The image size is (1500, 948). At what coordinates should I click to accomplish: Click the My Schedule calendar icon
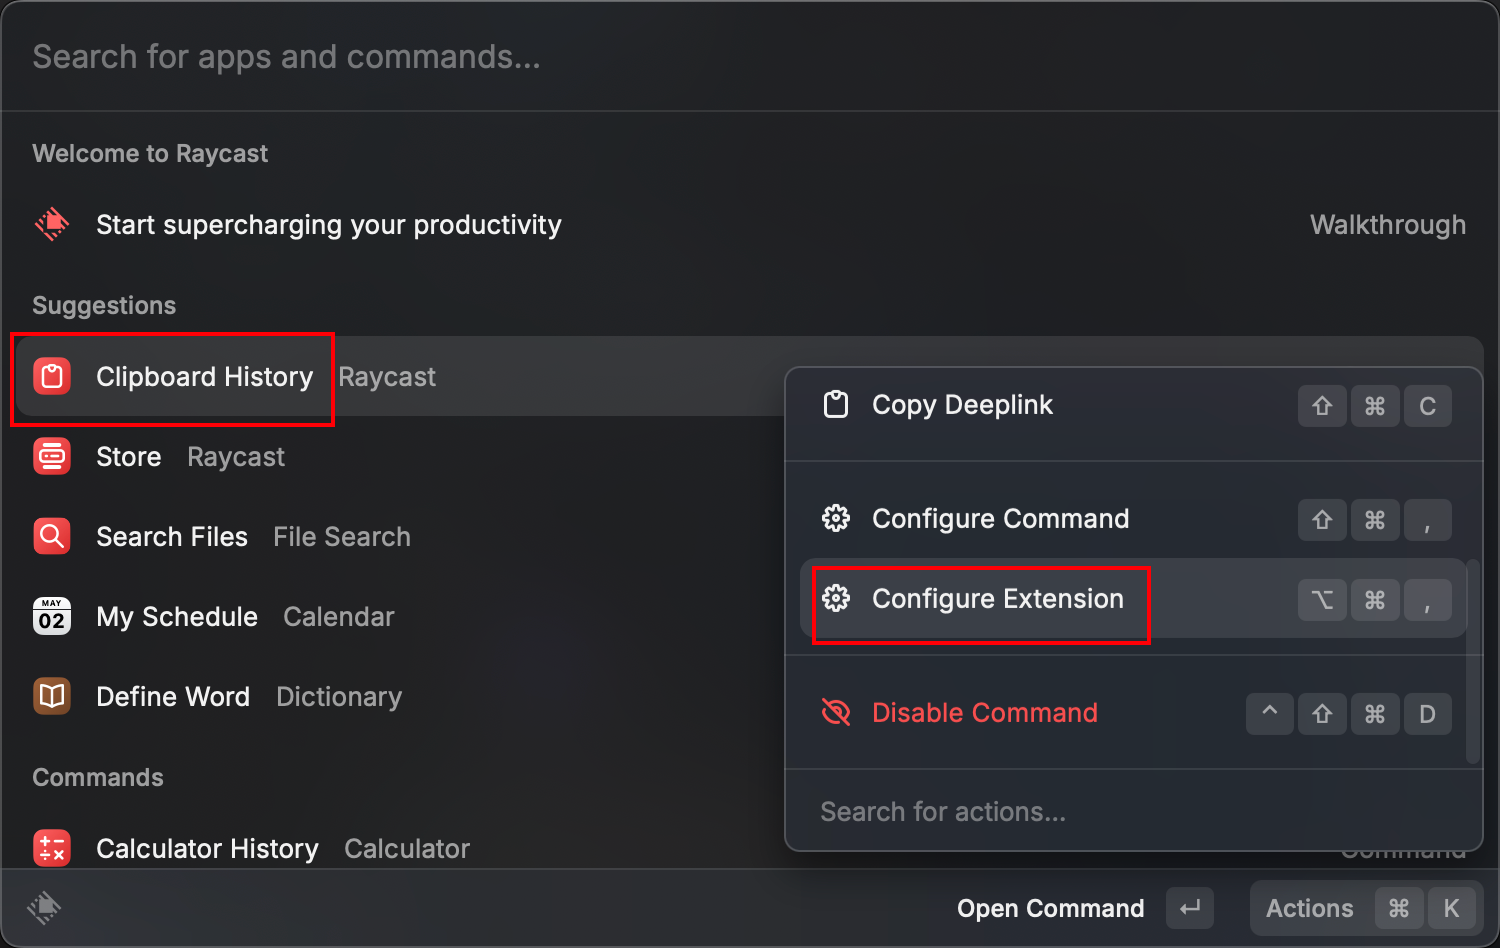click(52, 616)
